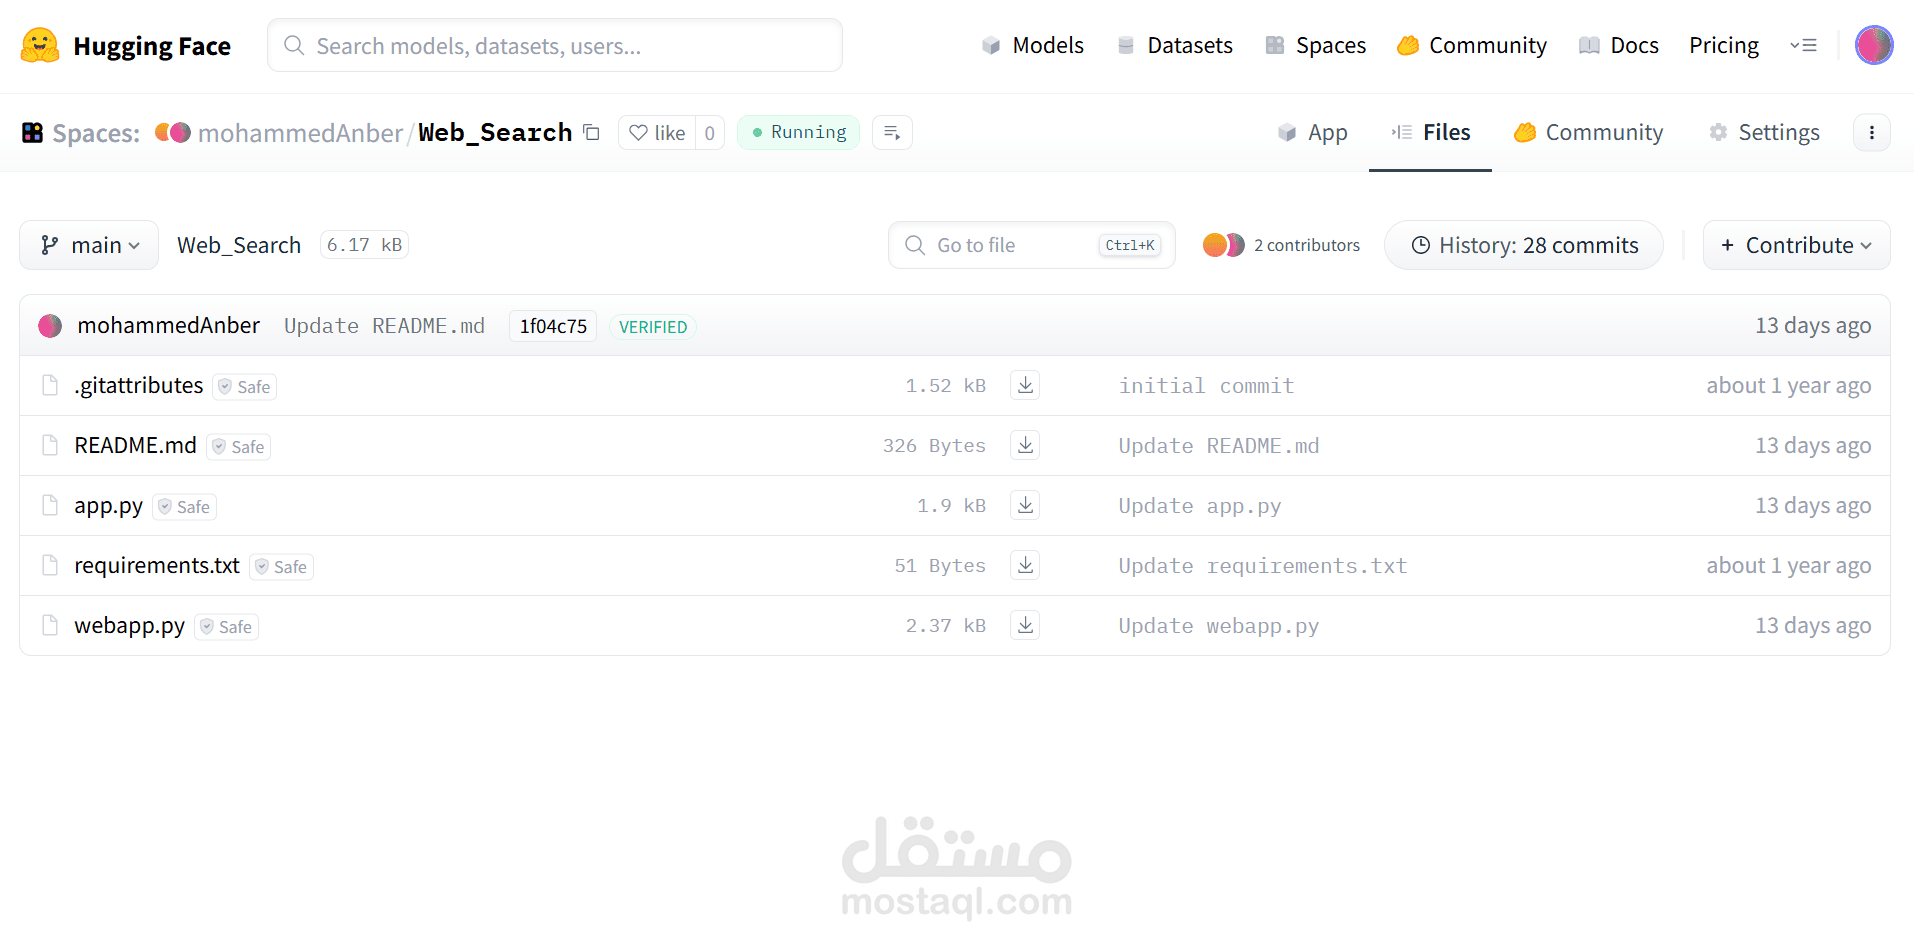Image resolution: width=1914 pixels, height=941 pixels.
Task: Open Docs in the top navigation
Action: [x=1619, y=45]
